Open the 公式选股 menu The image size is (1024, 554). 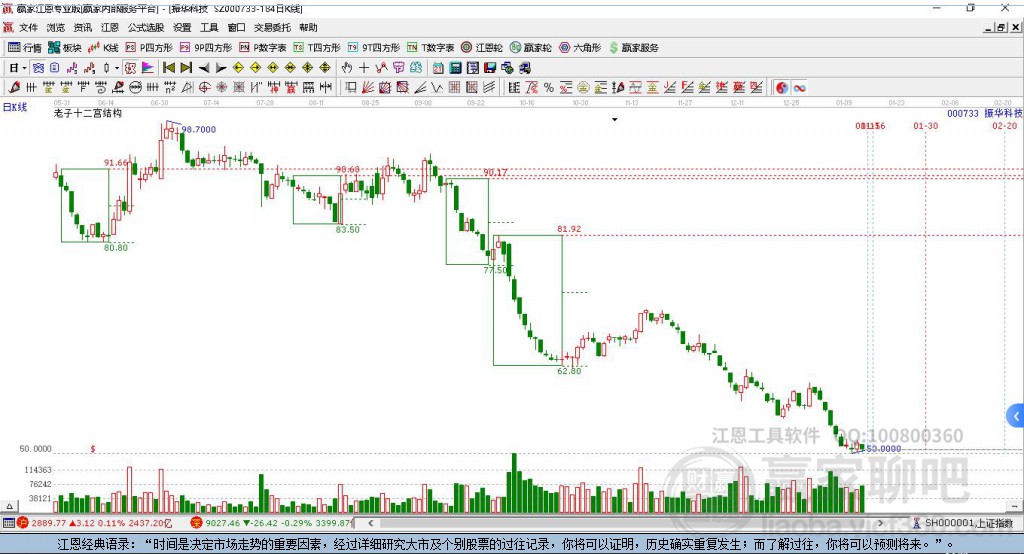pos(146,27)
